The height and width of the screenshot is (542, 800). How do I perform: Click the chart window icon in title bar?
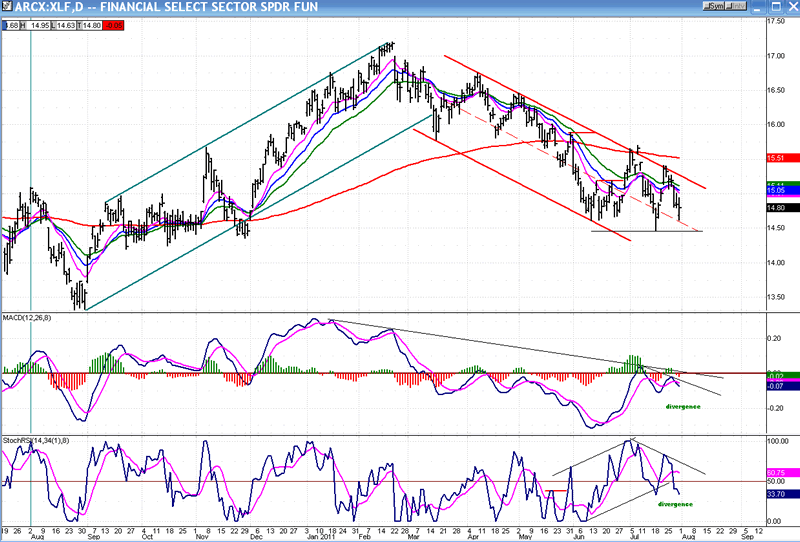[7, 7]
